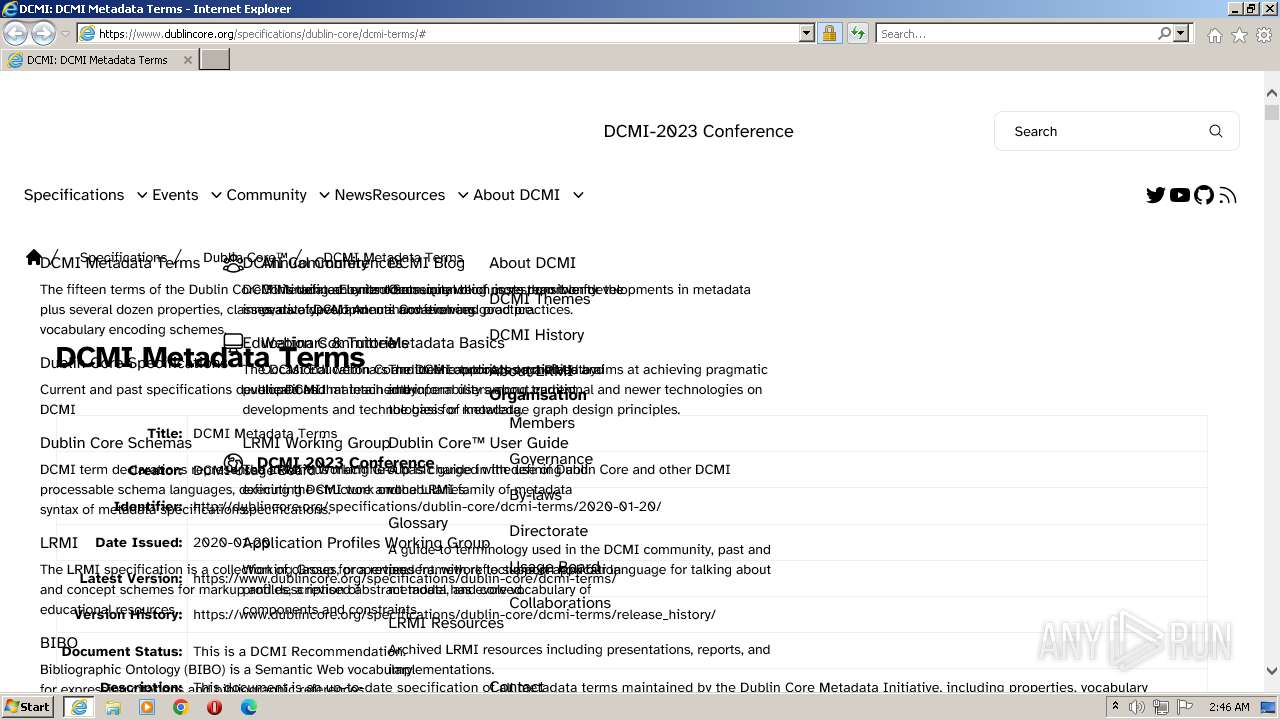Open DCMI-2023 Conference header link
The height and width of the screenshot is (720, 1280).
[x=698, y=131]
